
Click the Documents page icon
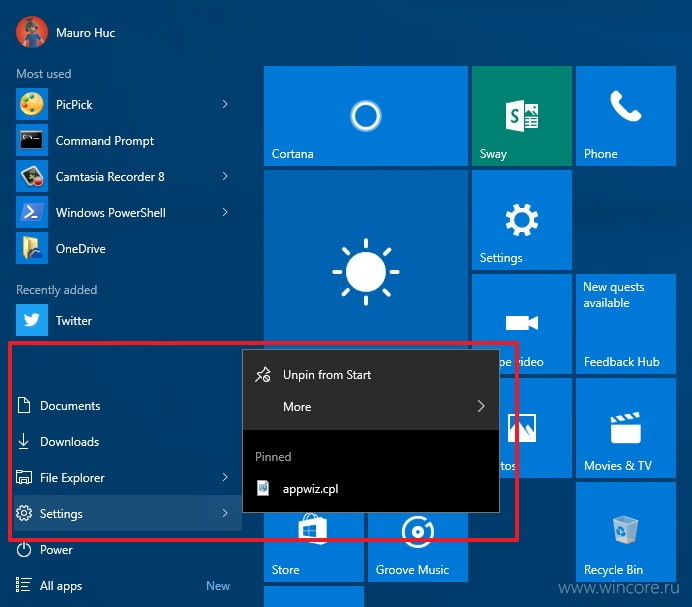(x=24, y=405)
